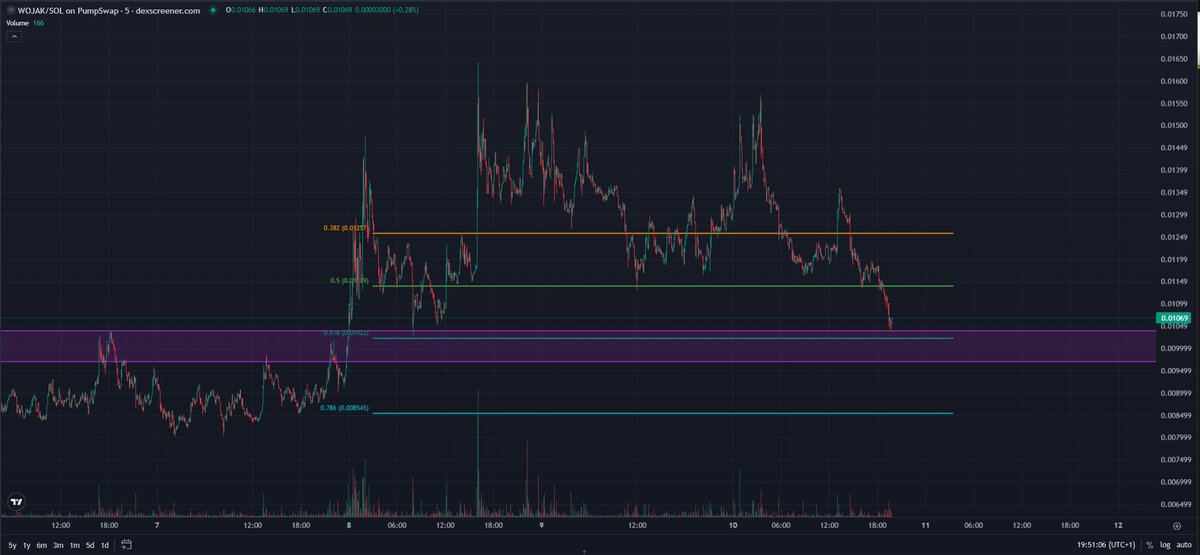This screenshot has width=1200, height=555.
Task: Click the date 12 time axis label
Action: [x=1117, y=524]
